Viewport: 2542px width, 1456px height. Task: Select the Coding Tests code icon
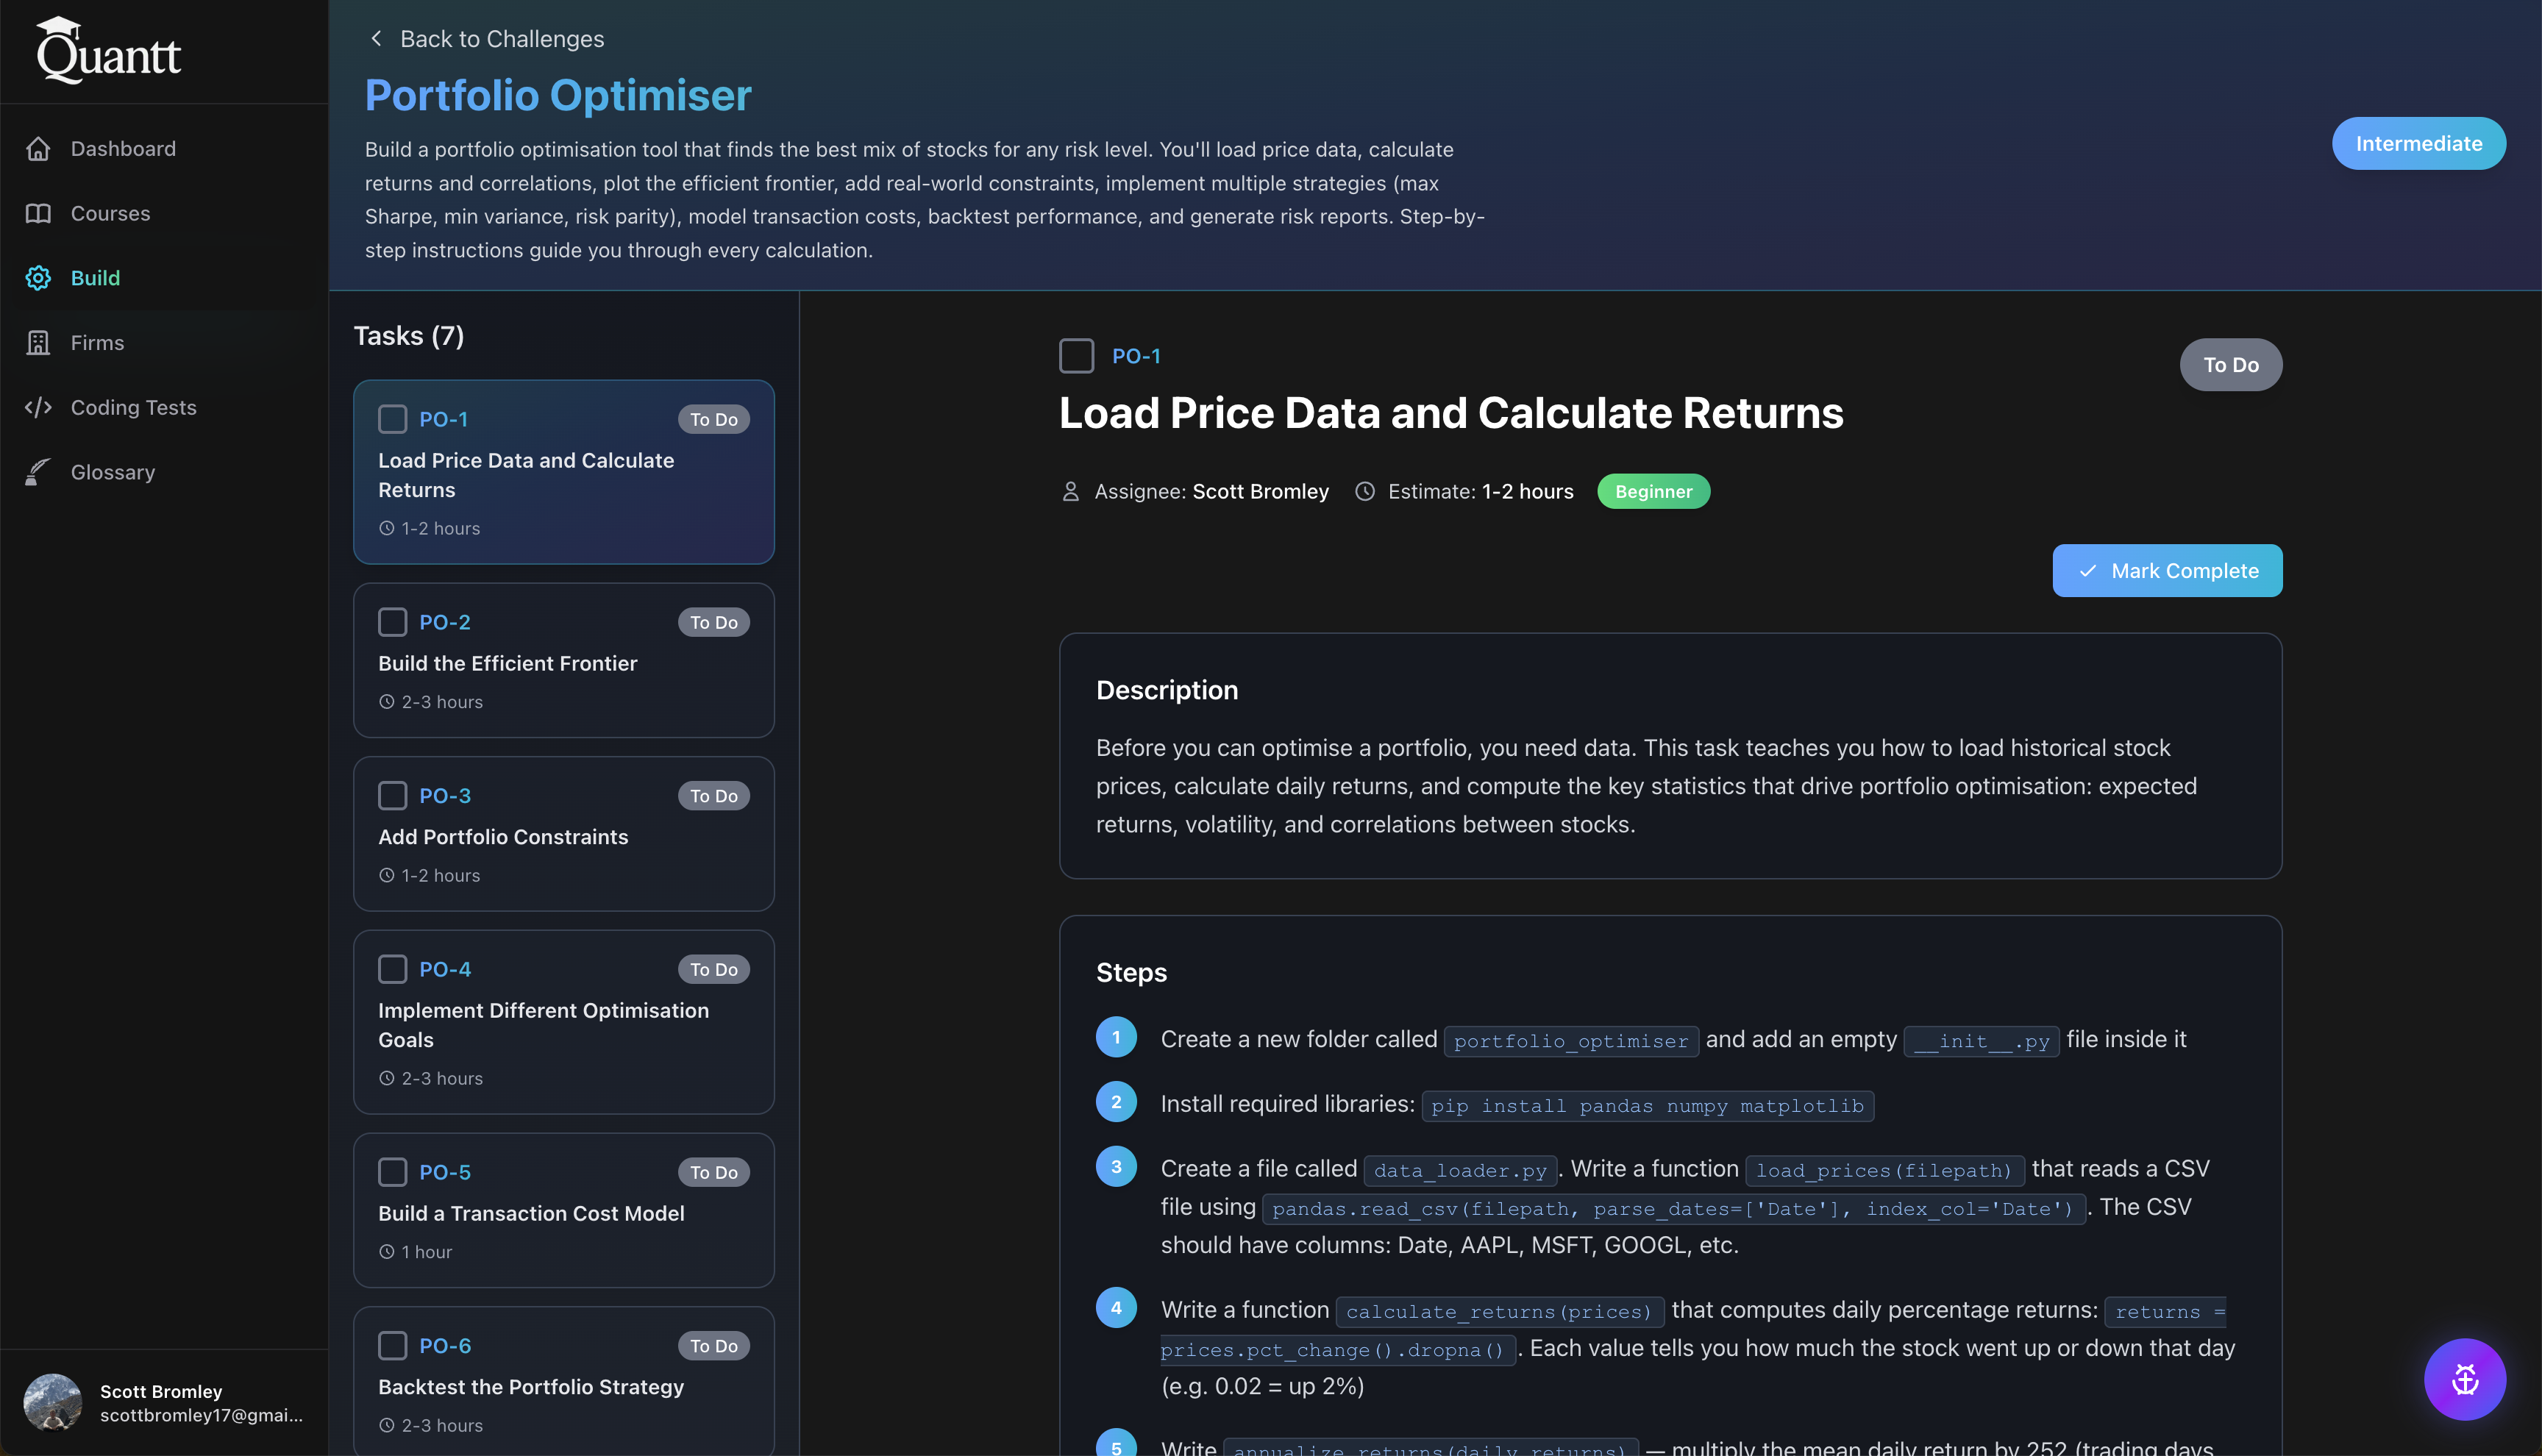click(x=38, y=407)
